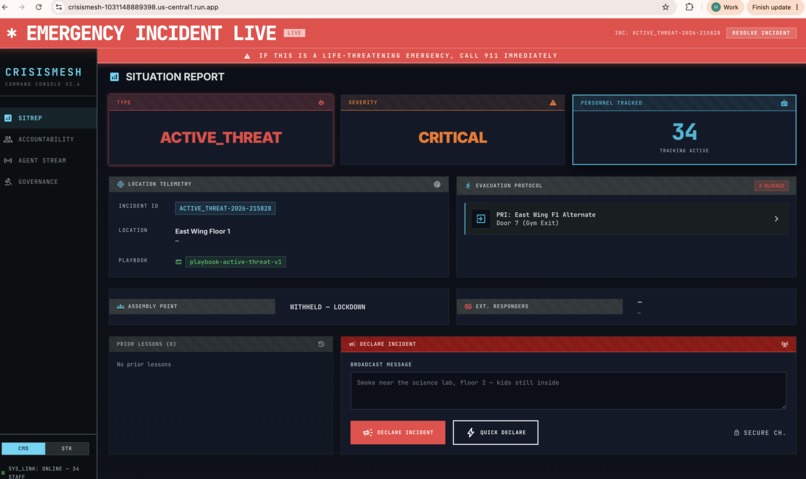Viewport: 806px width, 479px height.
Task: Click the Finish update button
Action: [x=775, y=7]
